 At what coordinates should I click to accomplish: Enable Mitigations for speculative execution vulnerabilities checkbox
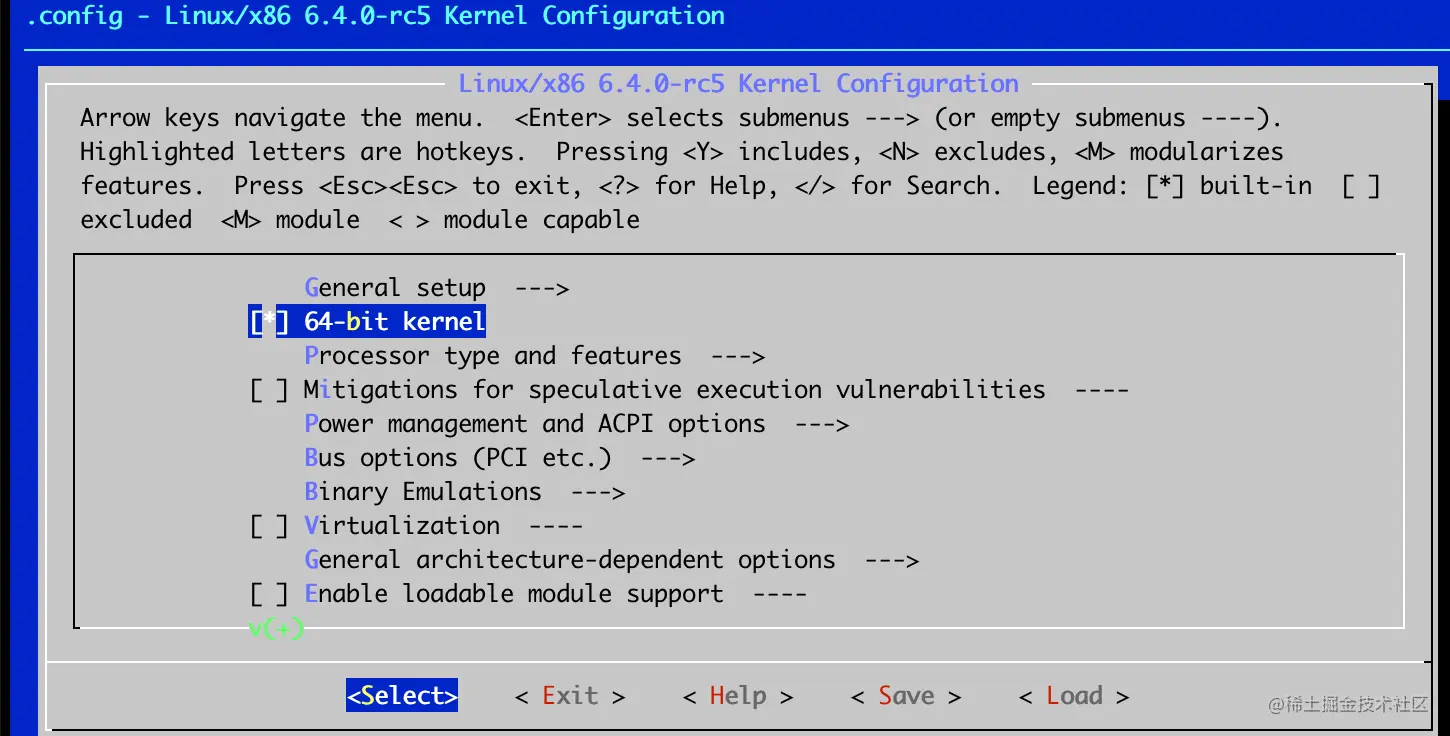(x=268, y=390)
